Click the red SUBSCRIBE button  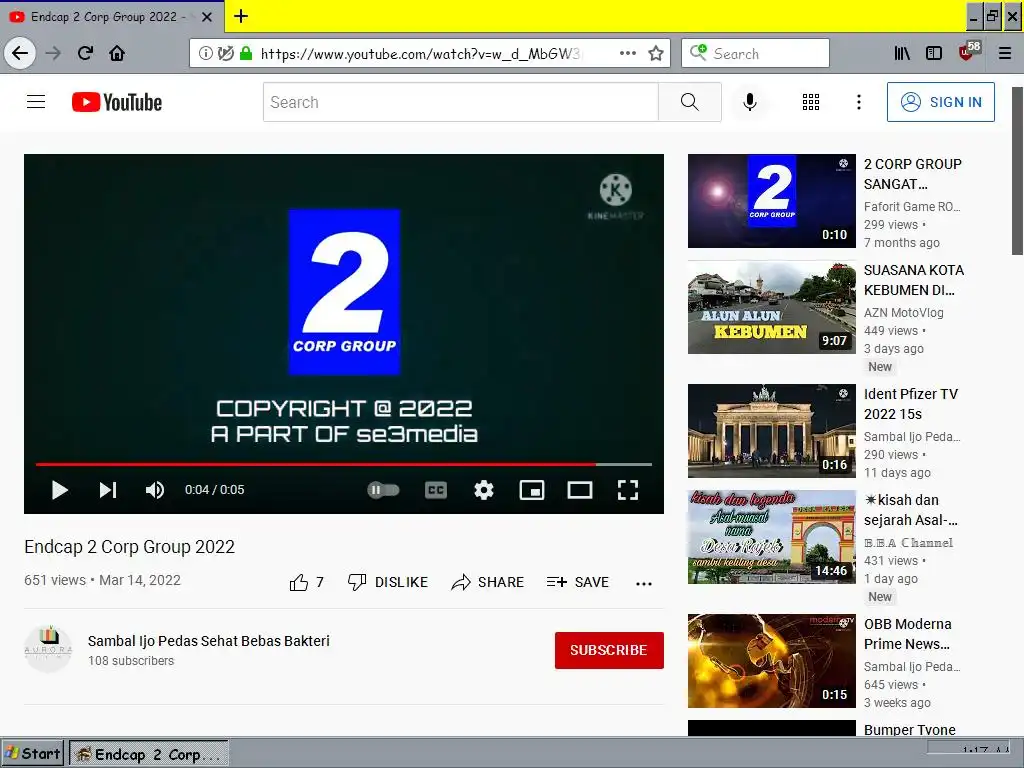point(609,650)
